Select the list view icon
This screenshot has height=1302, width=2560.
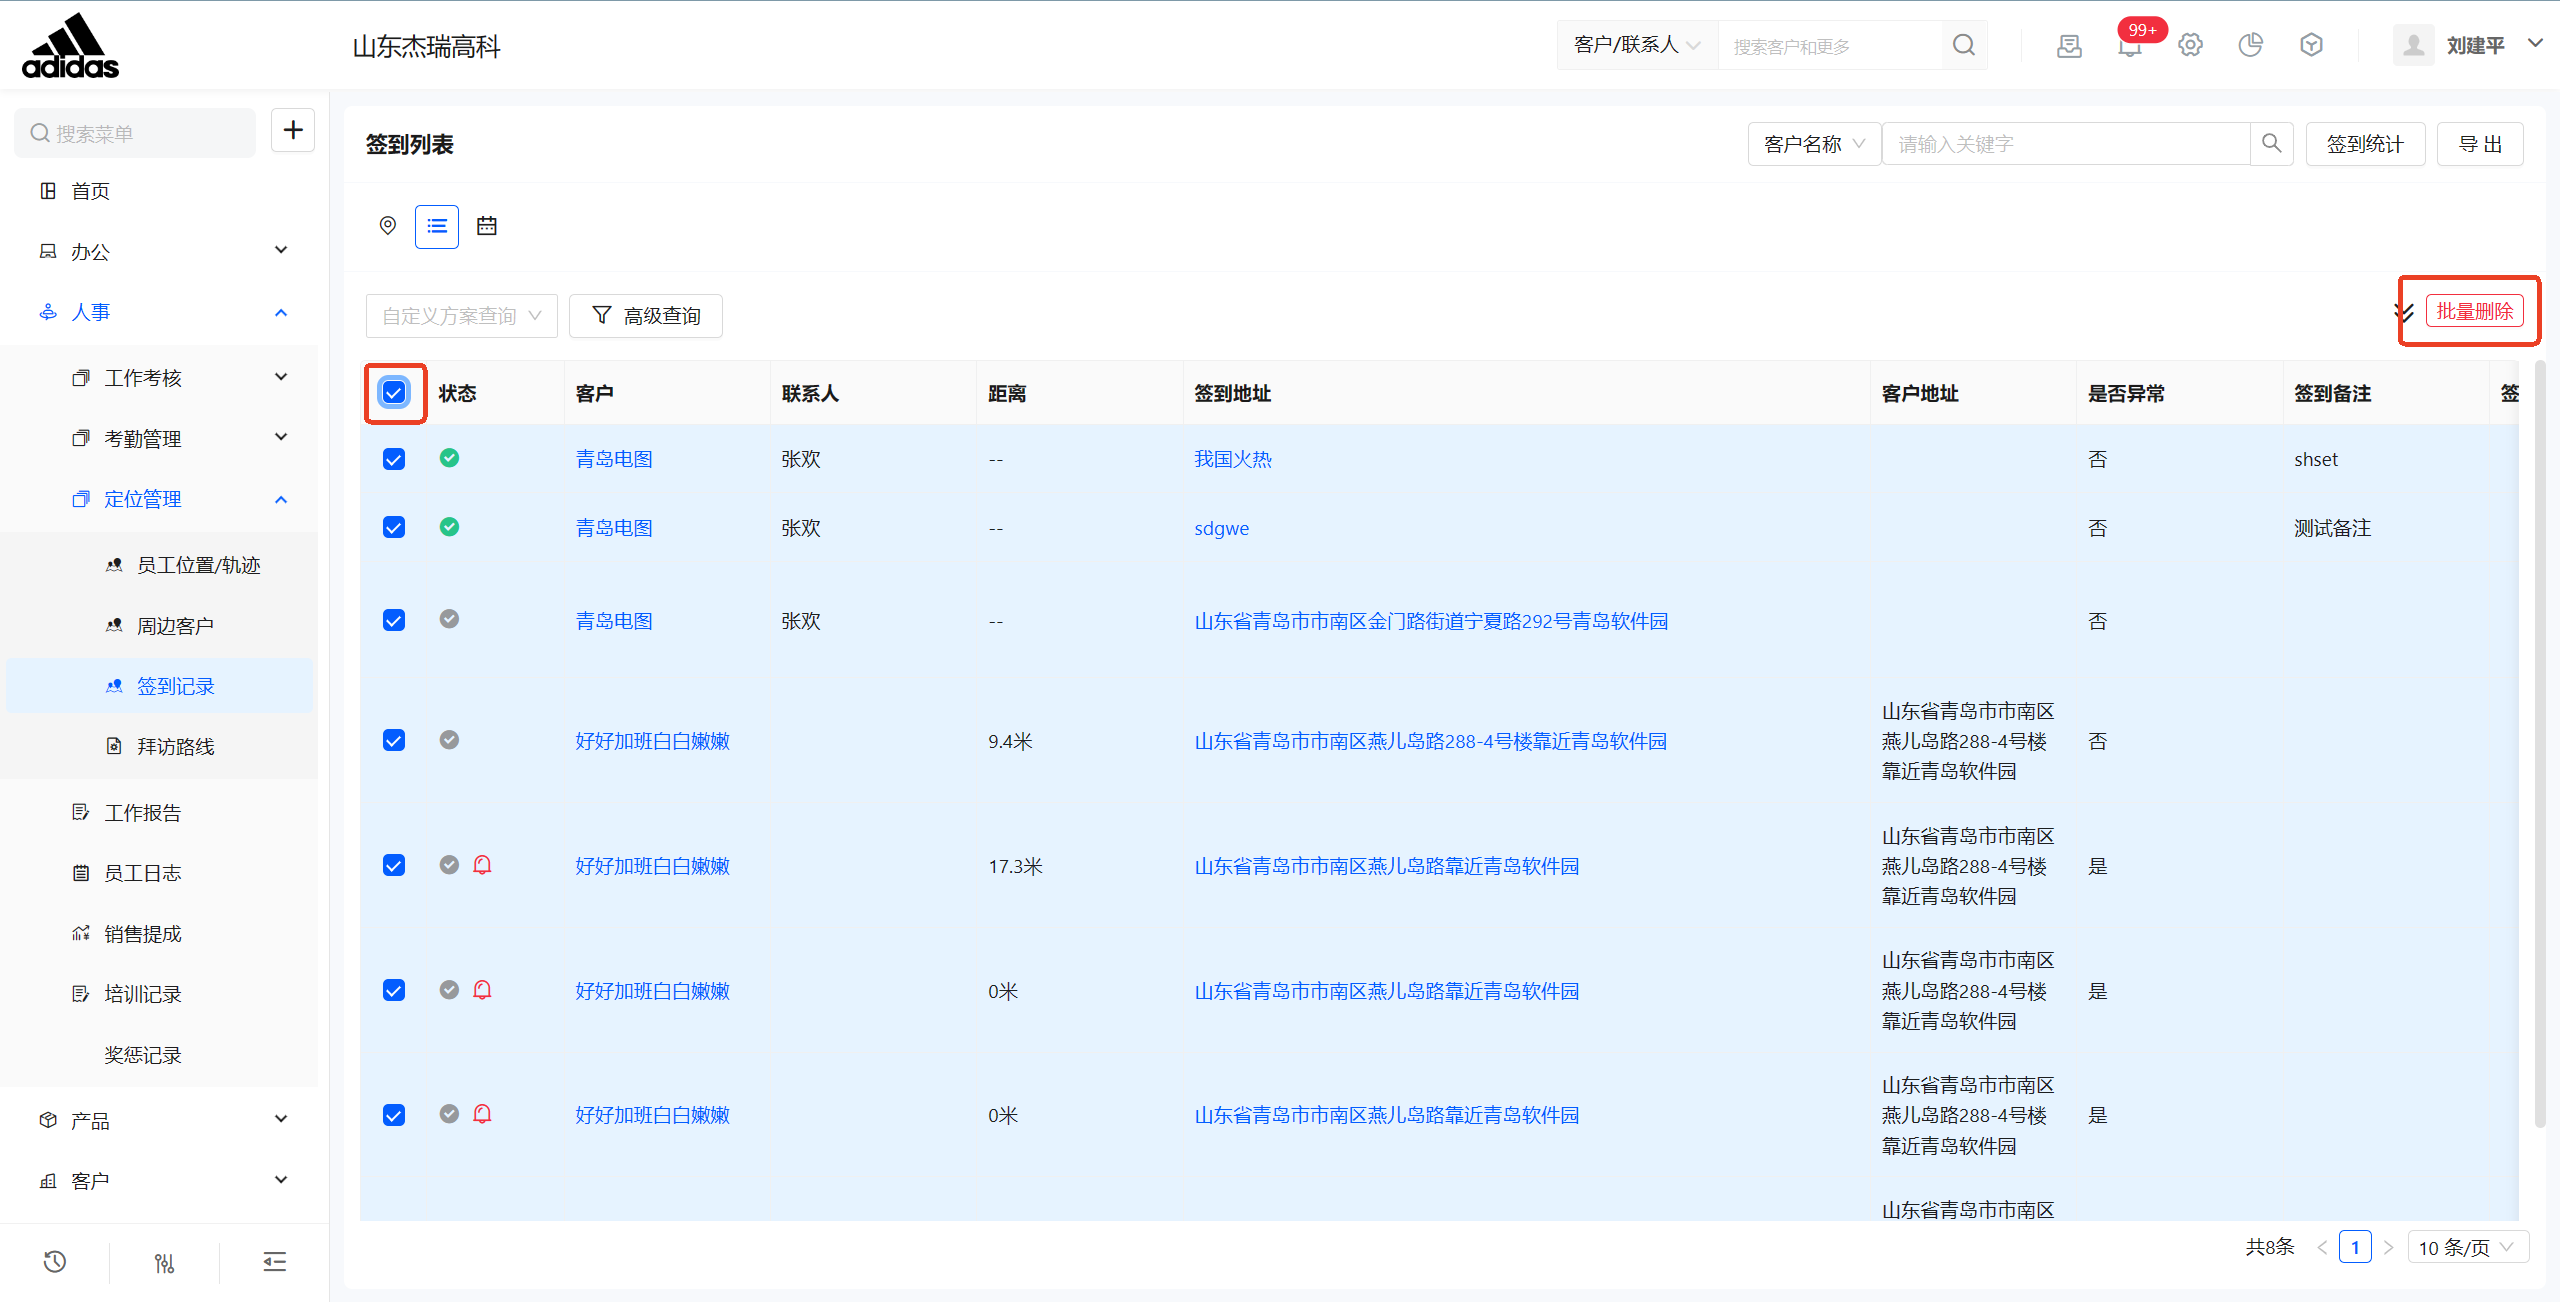[x=437, y=226]
